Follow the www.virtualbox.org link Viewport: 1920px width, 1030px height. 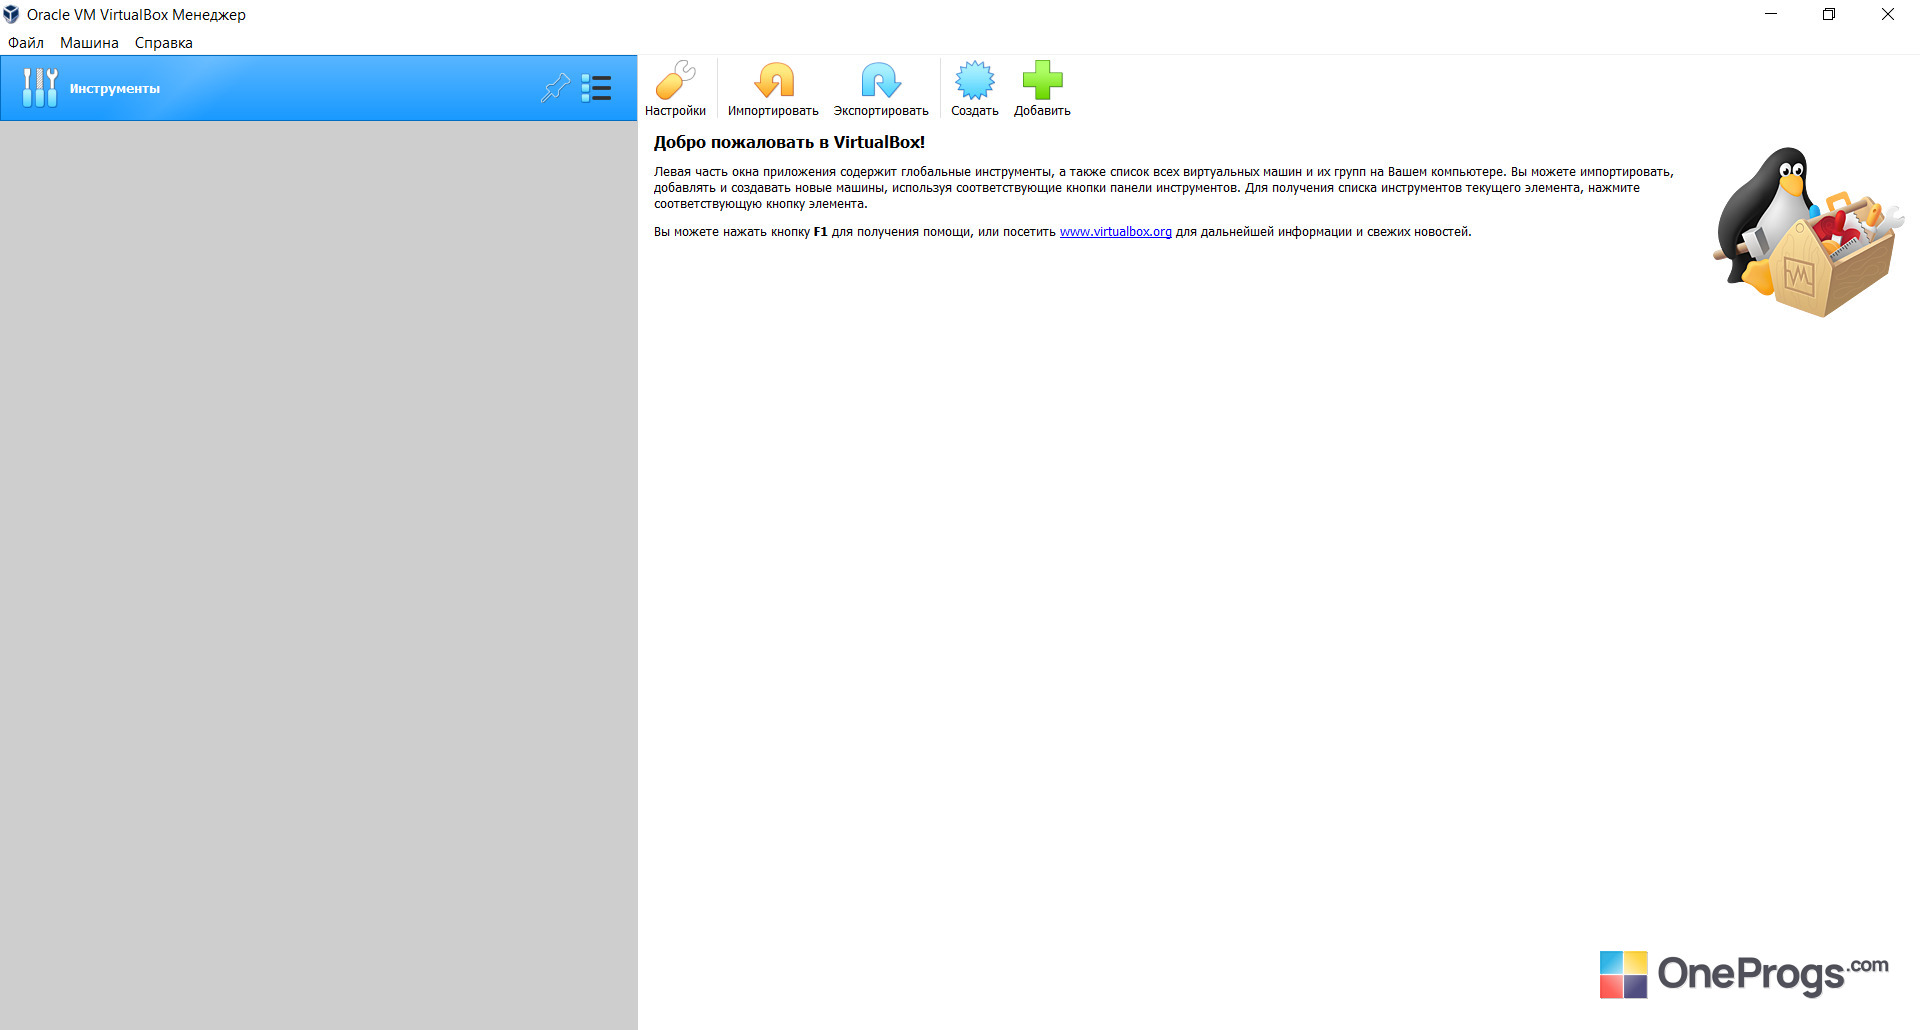pyautogui.click(x=1116, y=232)
